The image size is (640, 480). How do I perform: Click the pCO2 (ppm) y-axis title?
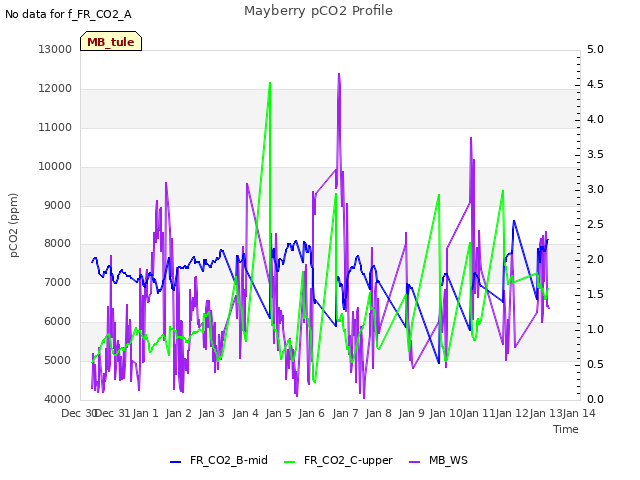(x=14, y=225)
